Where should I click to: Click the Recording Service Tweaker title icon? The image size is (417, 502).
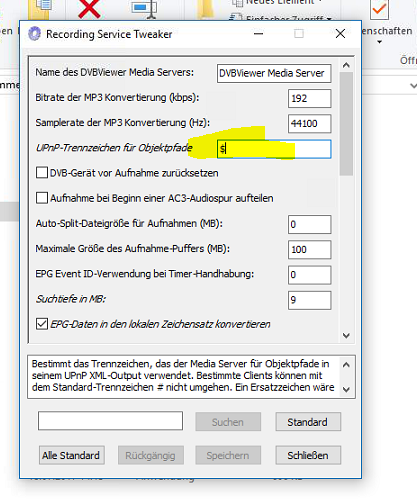(x=34, y=34)
